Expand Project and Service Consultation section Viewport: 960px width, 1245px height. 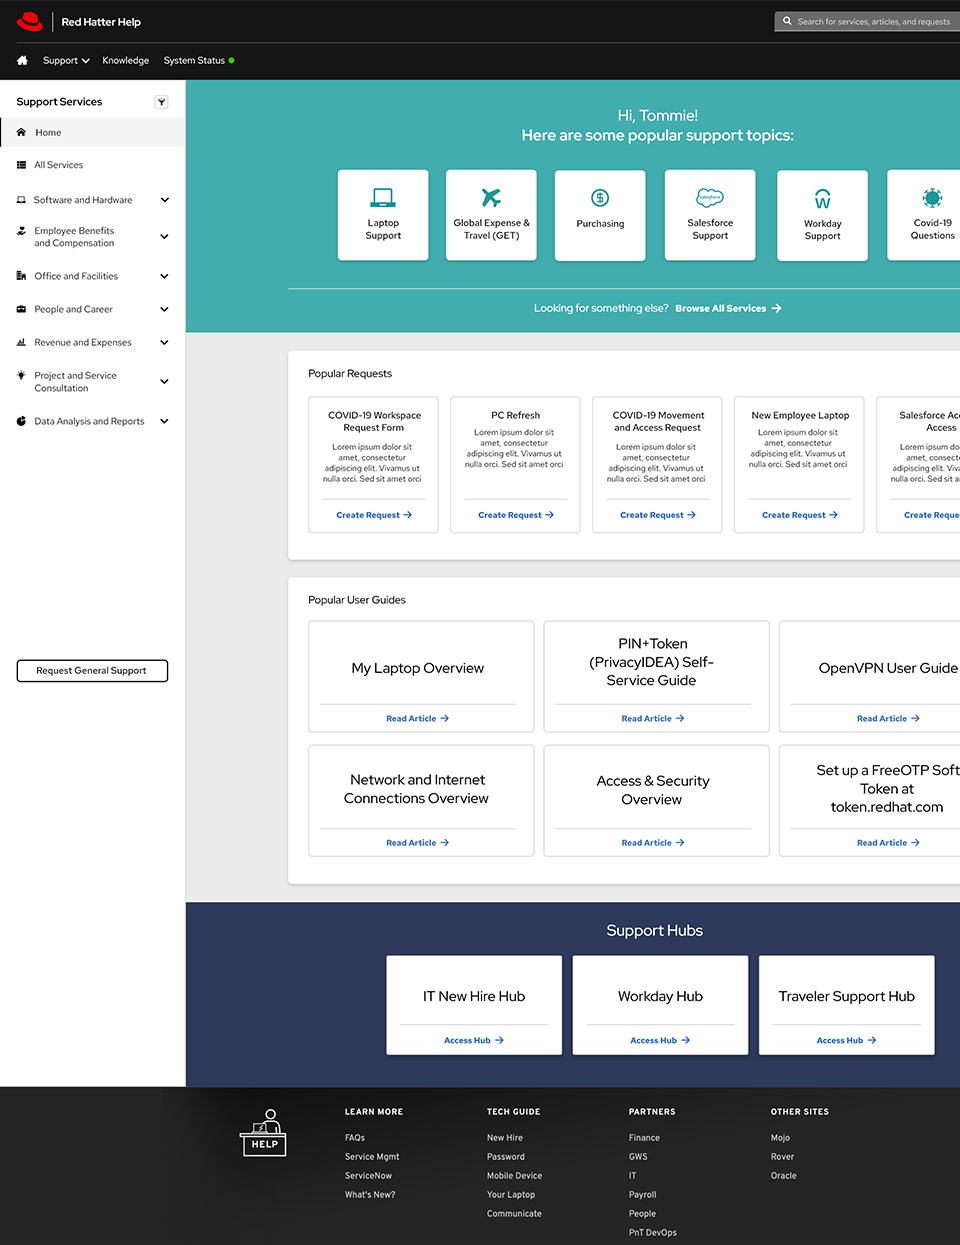[x=165, y=381]
